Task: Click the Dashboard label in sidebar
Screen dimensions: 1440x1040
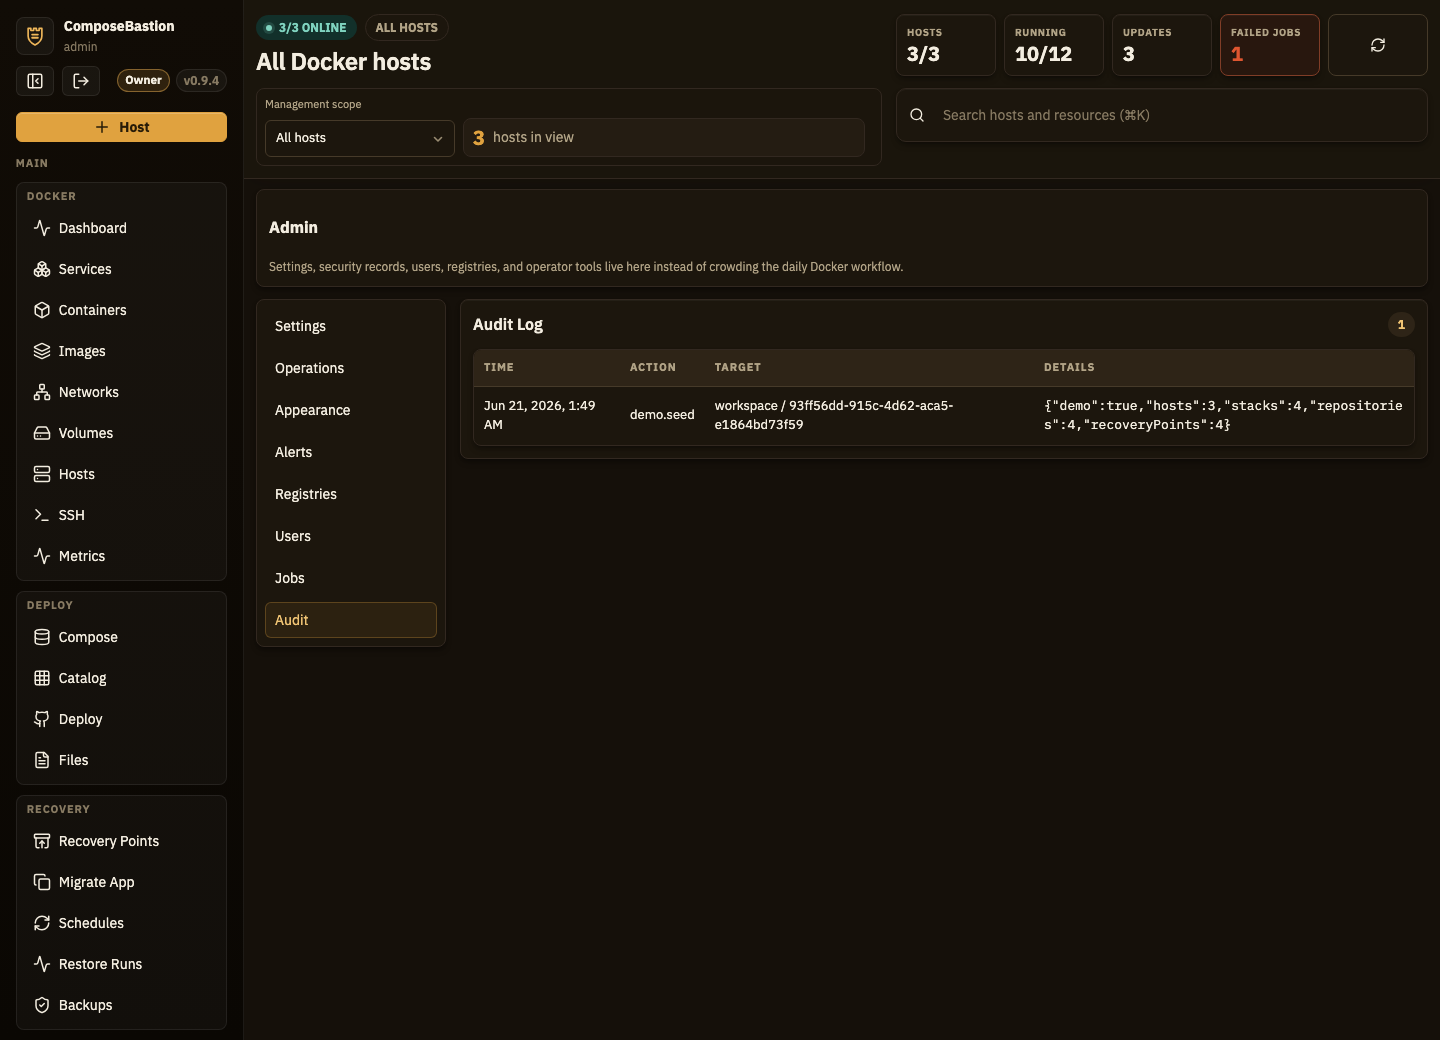Action: click(93, 228)
